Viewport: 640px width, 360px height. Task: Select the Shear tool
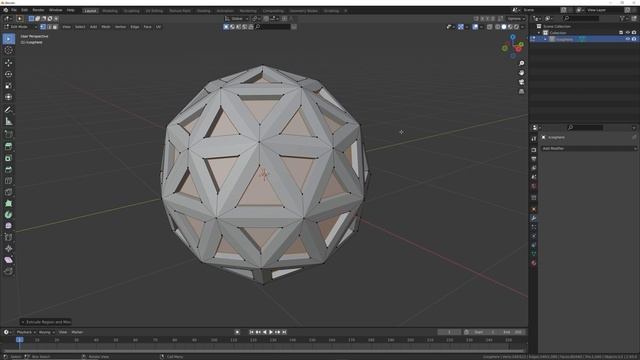[9, 260]
